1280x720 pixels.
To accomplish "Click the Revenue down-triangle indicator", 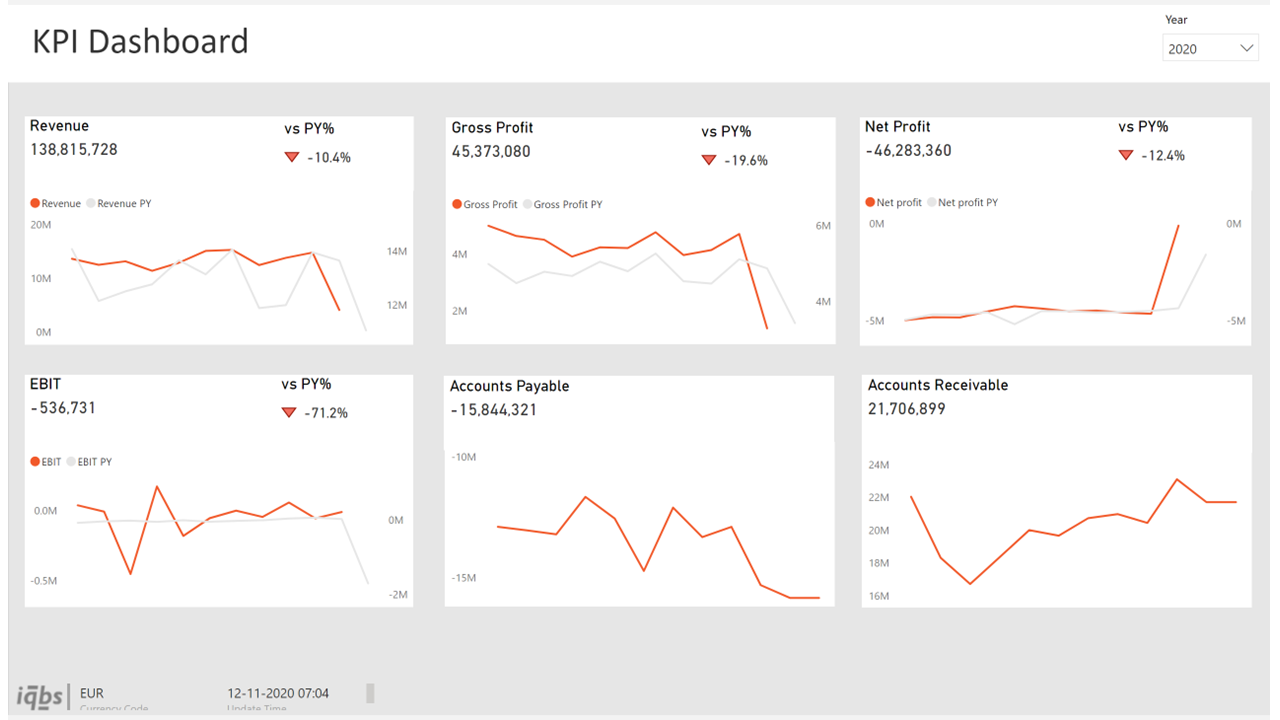I will tap(292, 157).
